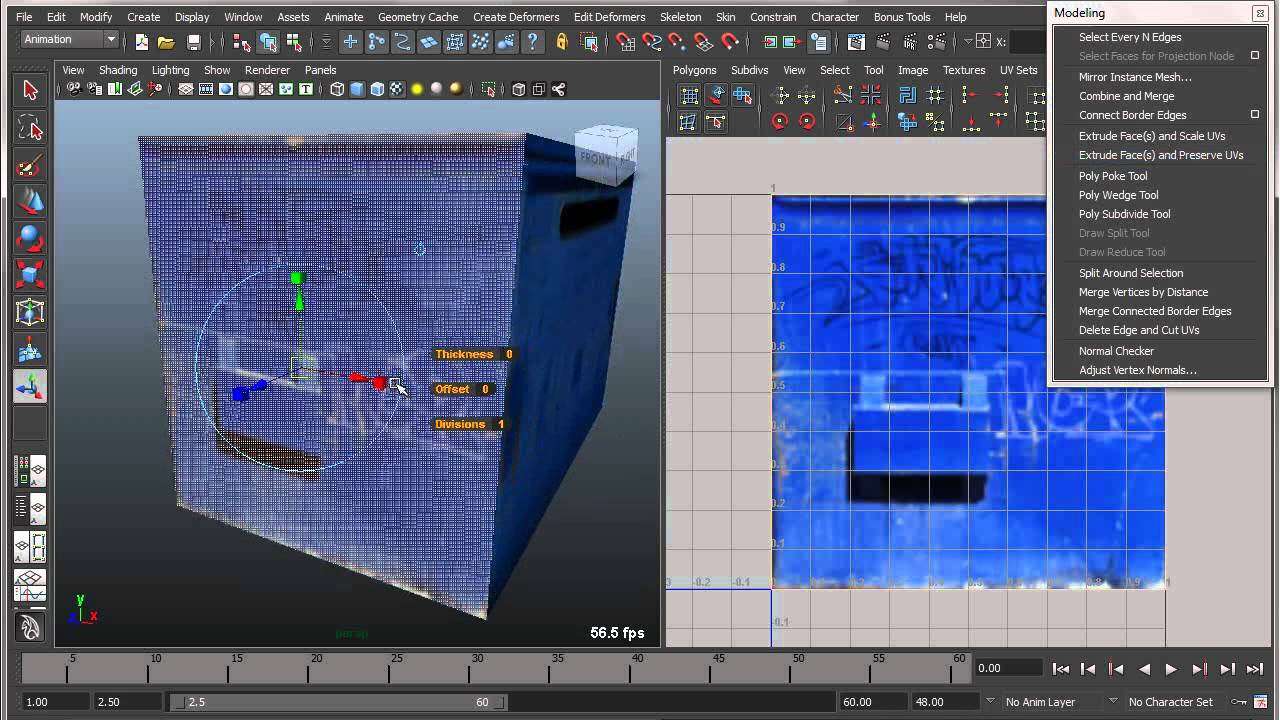Toggle the film gate icon
The width and height of the screenshot is (1280, 720).
pos(206,89)
